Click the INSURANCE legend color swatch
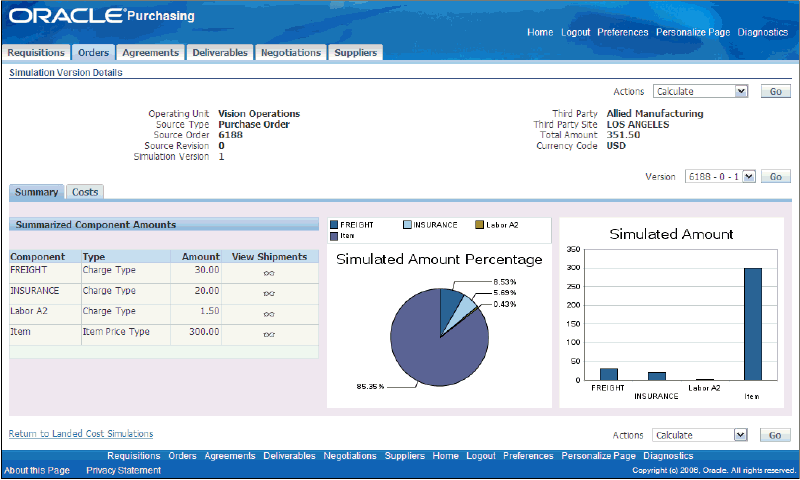The width and height of the screenshot is (800, 480). pyautogui.click(x=407, y=224)
